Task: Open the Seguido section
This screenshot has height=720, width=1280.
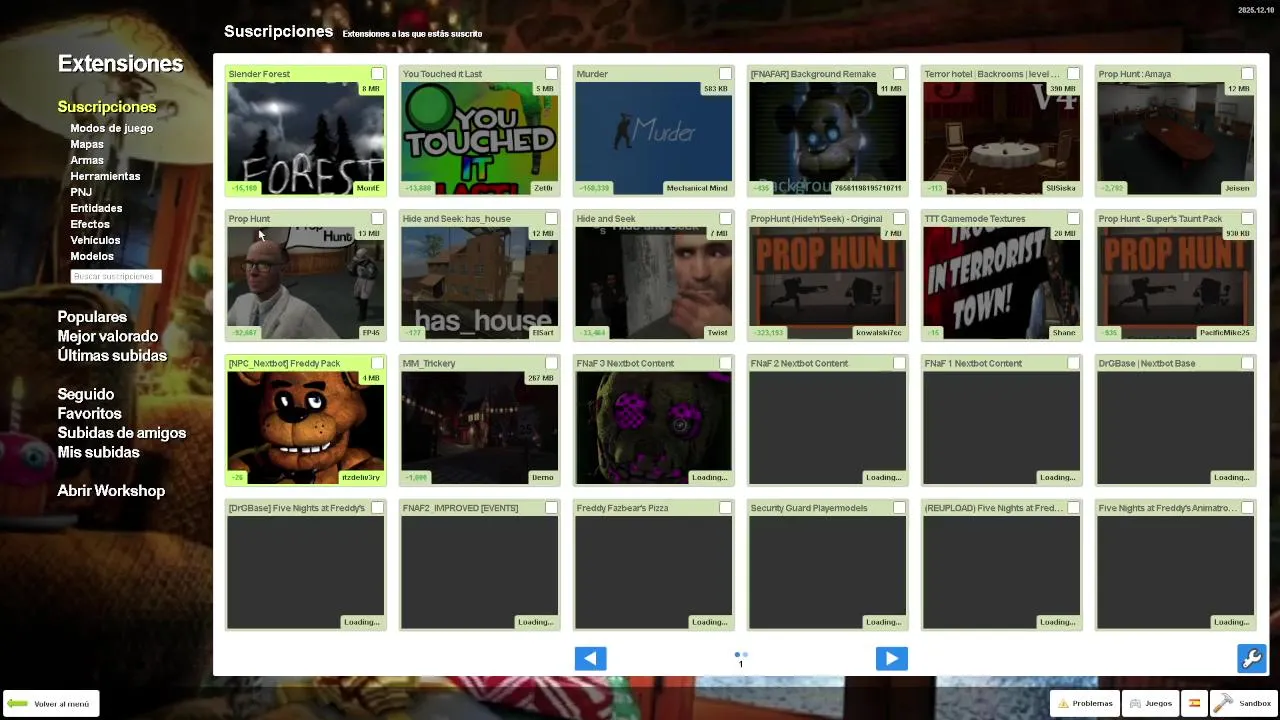Action: [86, 394]
